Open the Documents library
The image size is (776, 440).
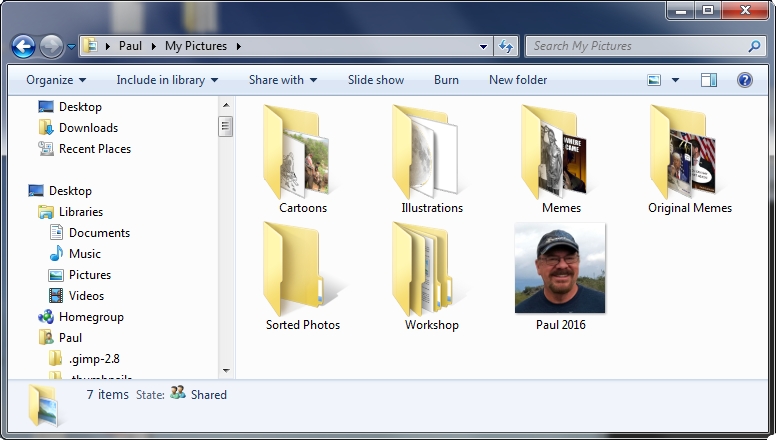[99, 233]
